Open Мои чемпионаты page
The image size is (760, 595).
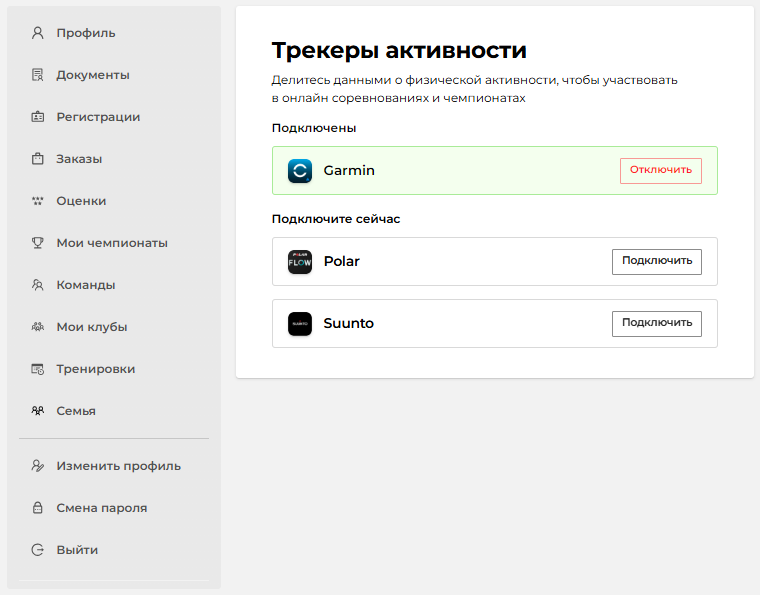pos(114,243)
